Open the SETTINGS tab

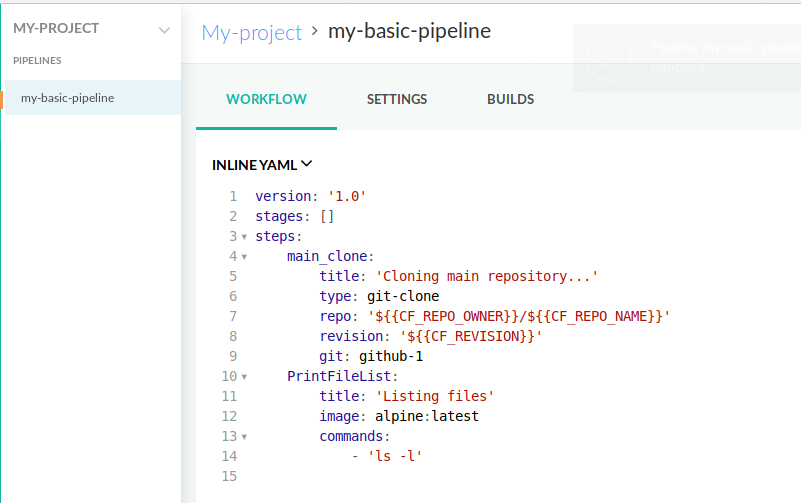pos(397,99)
